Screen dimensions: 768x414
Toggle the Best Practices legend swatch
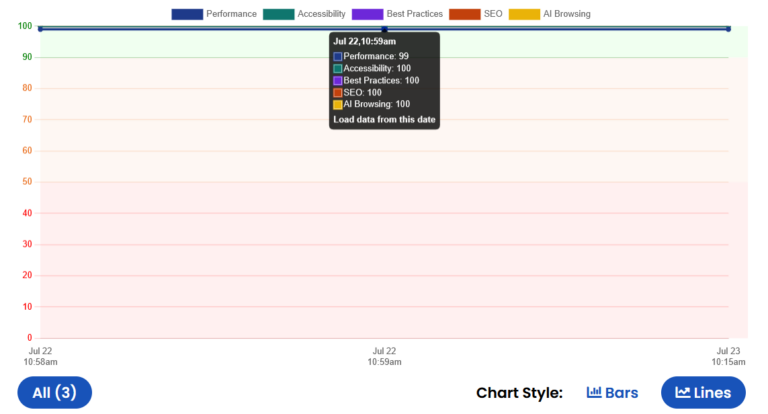coord(367,14)
